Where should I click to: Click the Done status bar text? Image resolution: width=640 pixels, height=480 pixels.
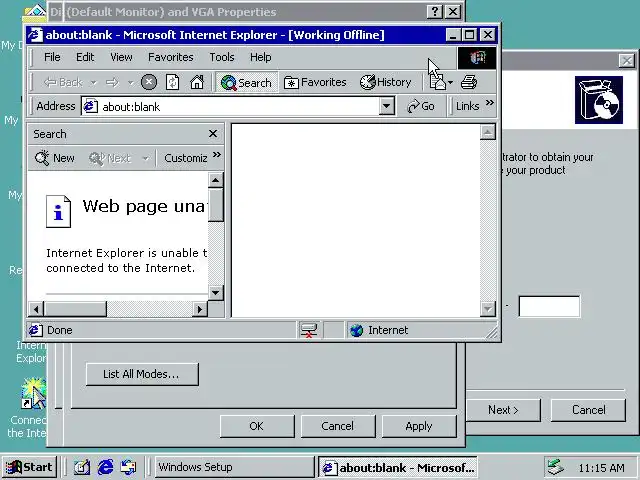point(60,330)
